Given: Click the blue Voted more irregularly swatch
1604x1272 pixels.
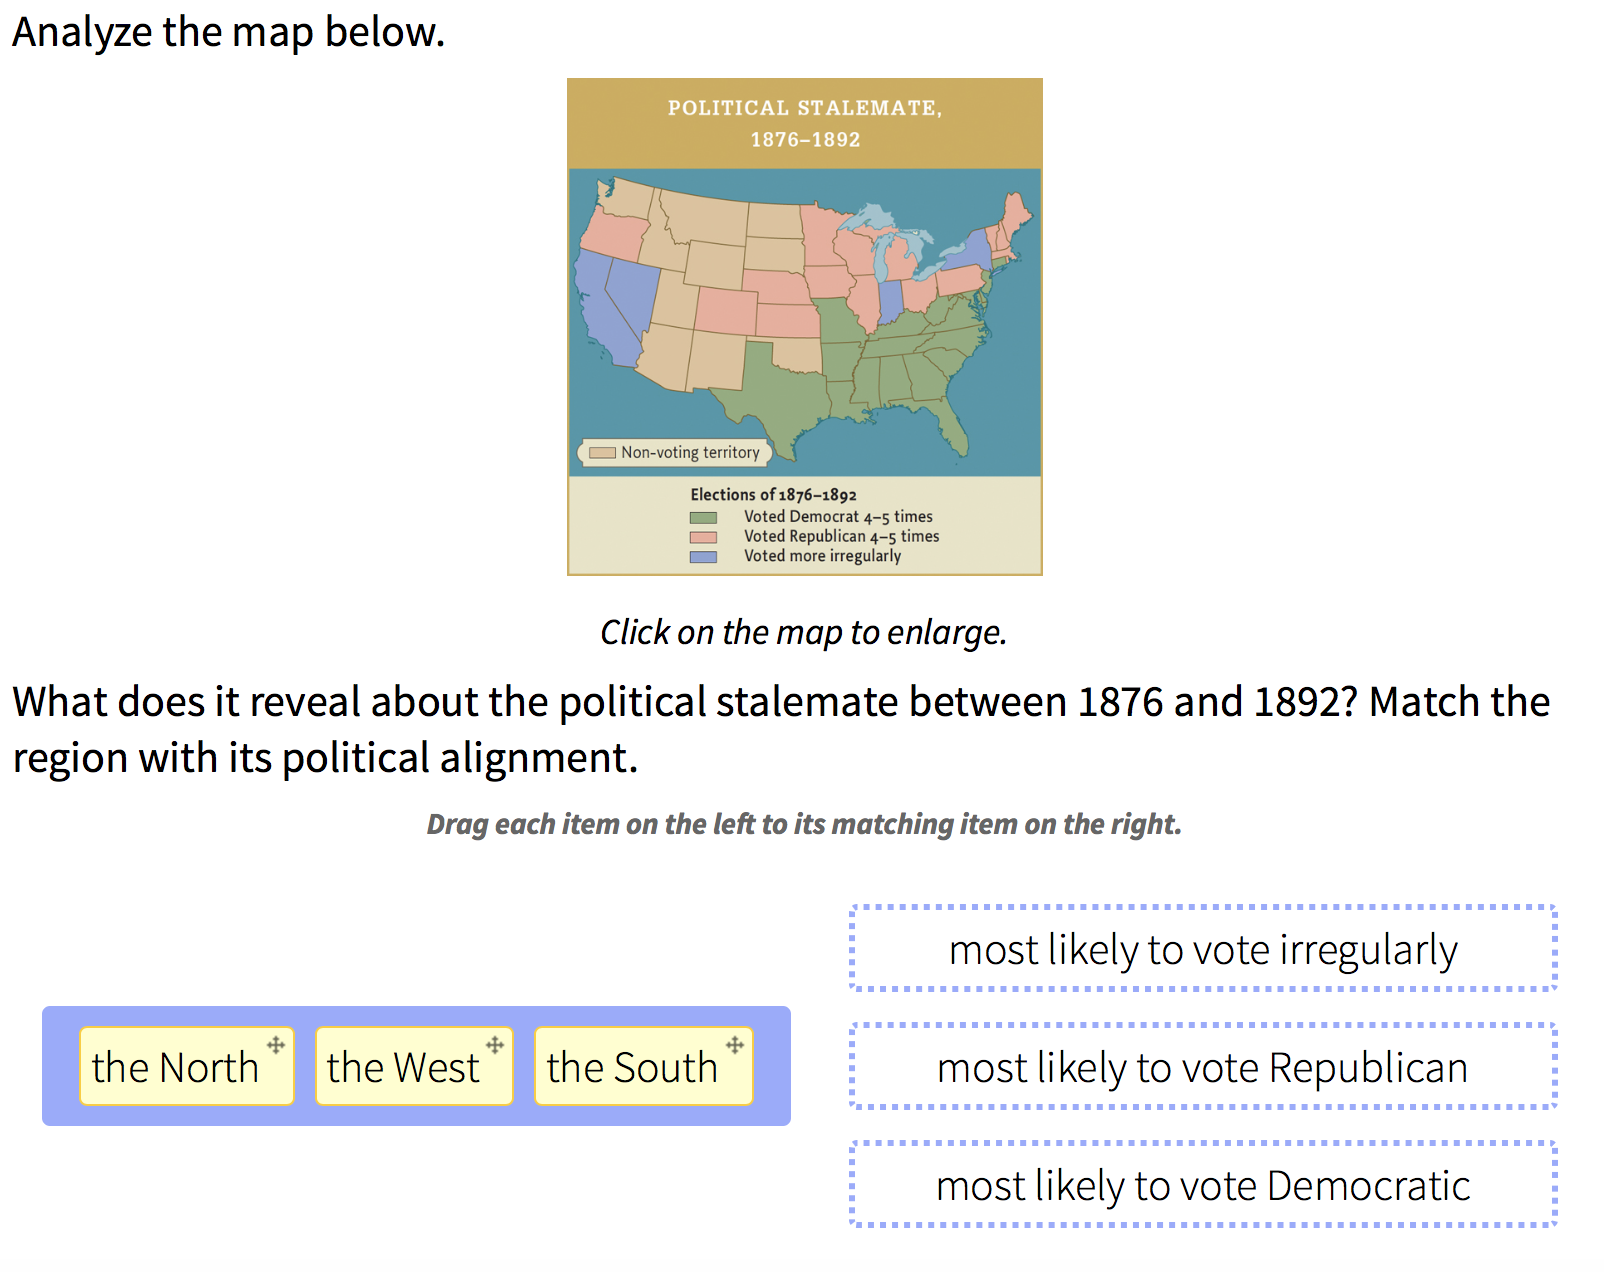Looking at the screenshot, I should [703, 557].
